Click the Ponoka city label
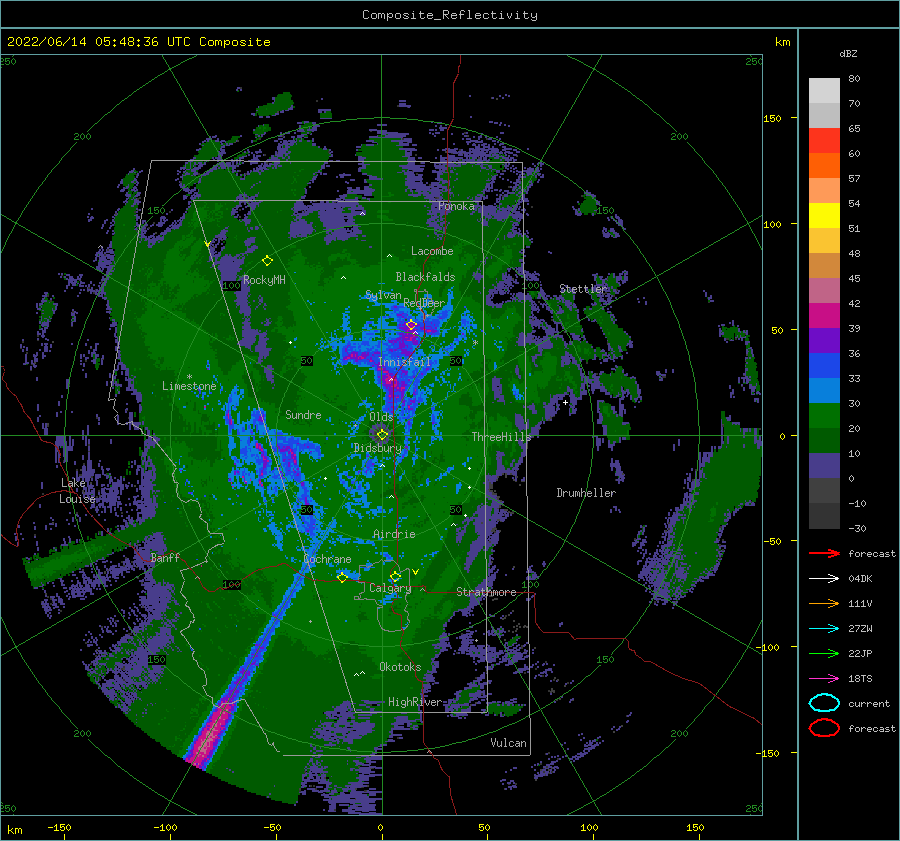 pos(456,206)
